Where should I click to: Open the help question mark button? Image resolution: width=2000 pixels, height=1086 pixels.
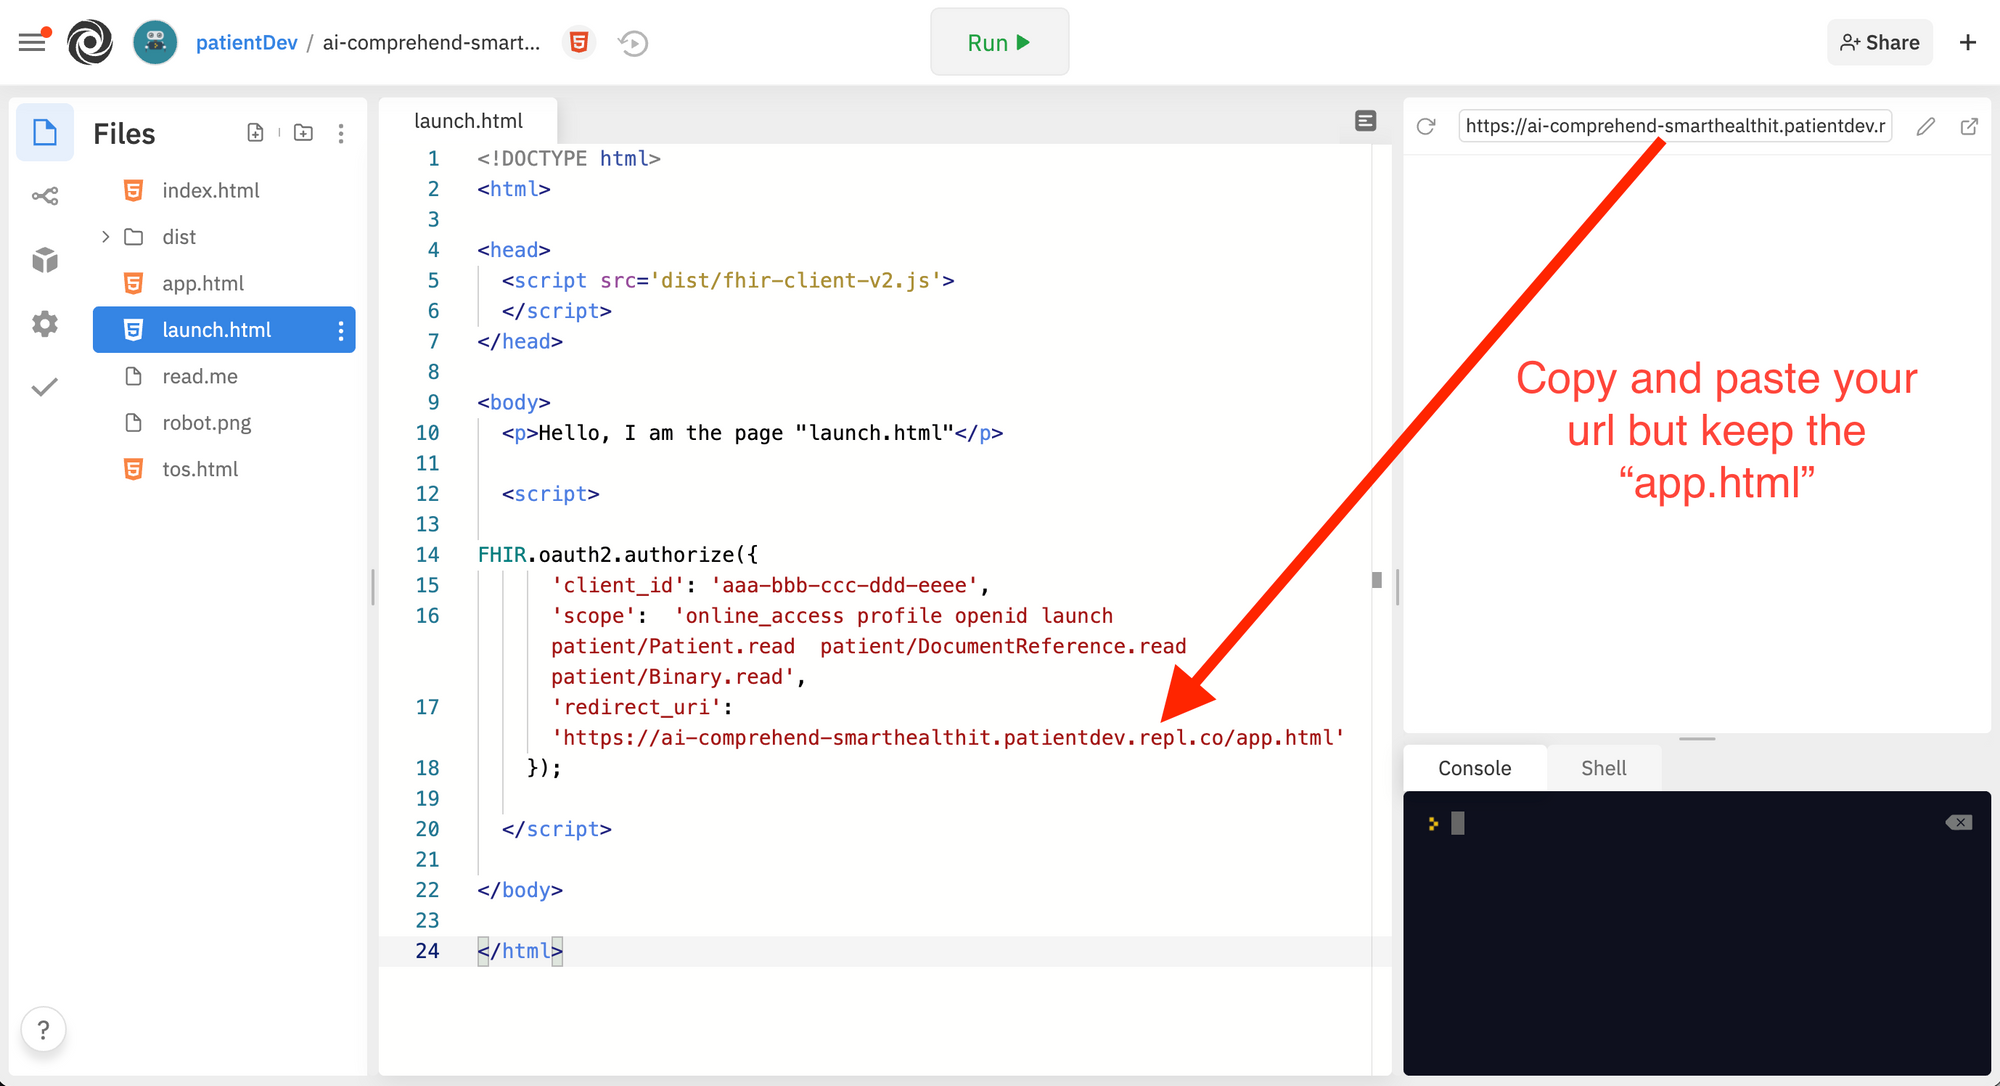click(x=43, y=1029)
